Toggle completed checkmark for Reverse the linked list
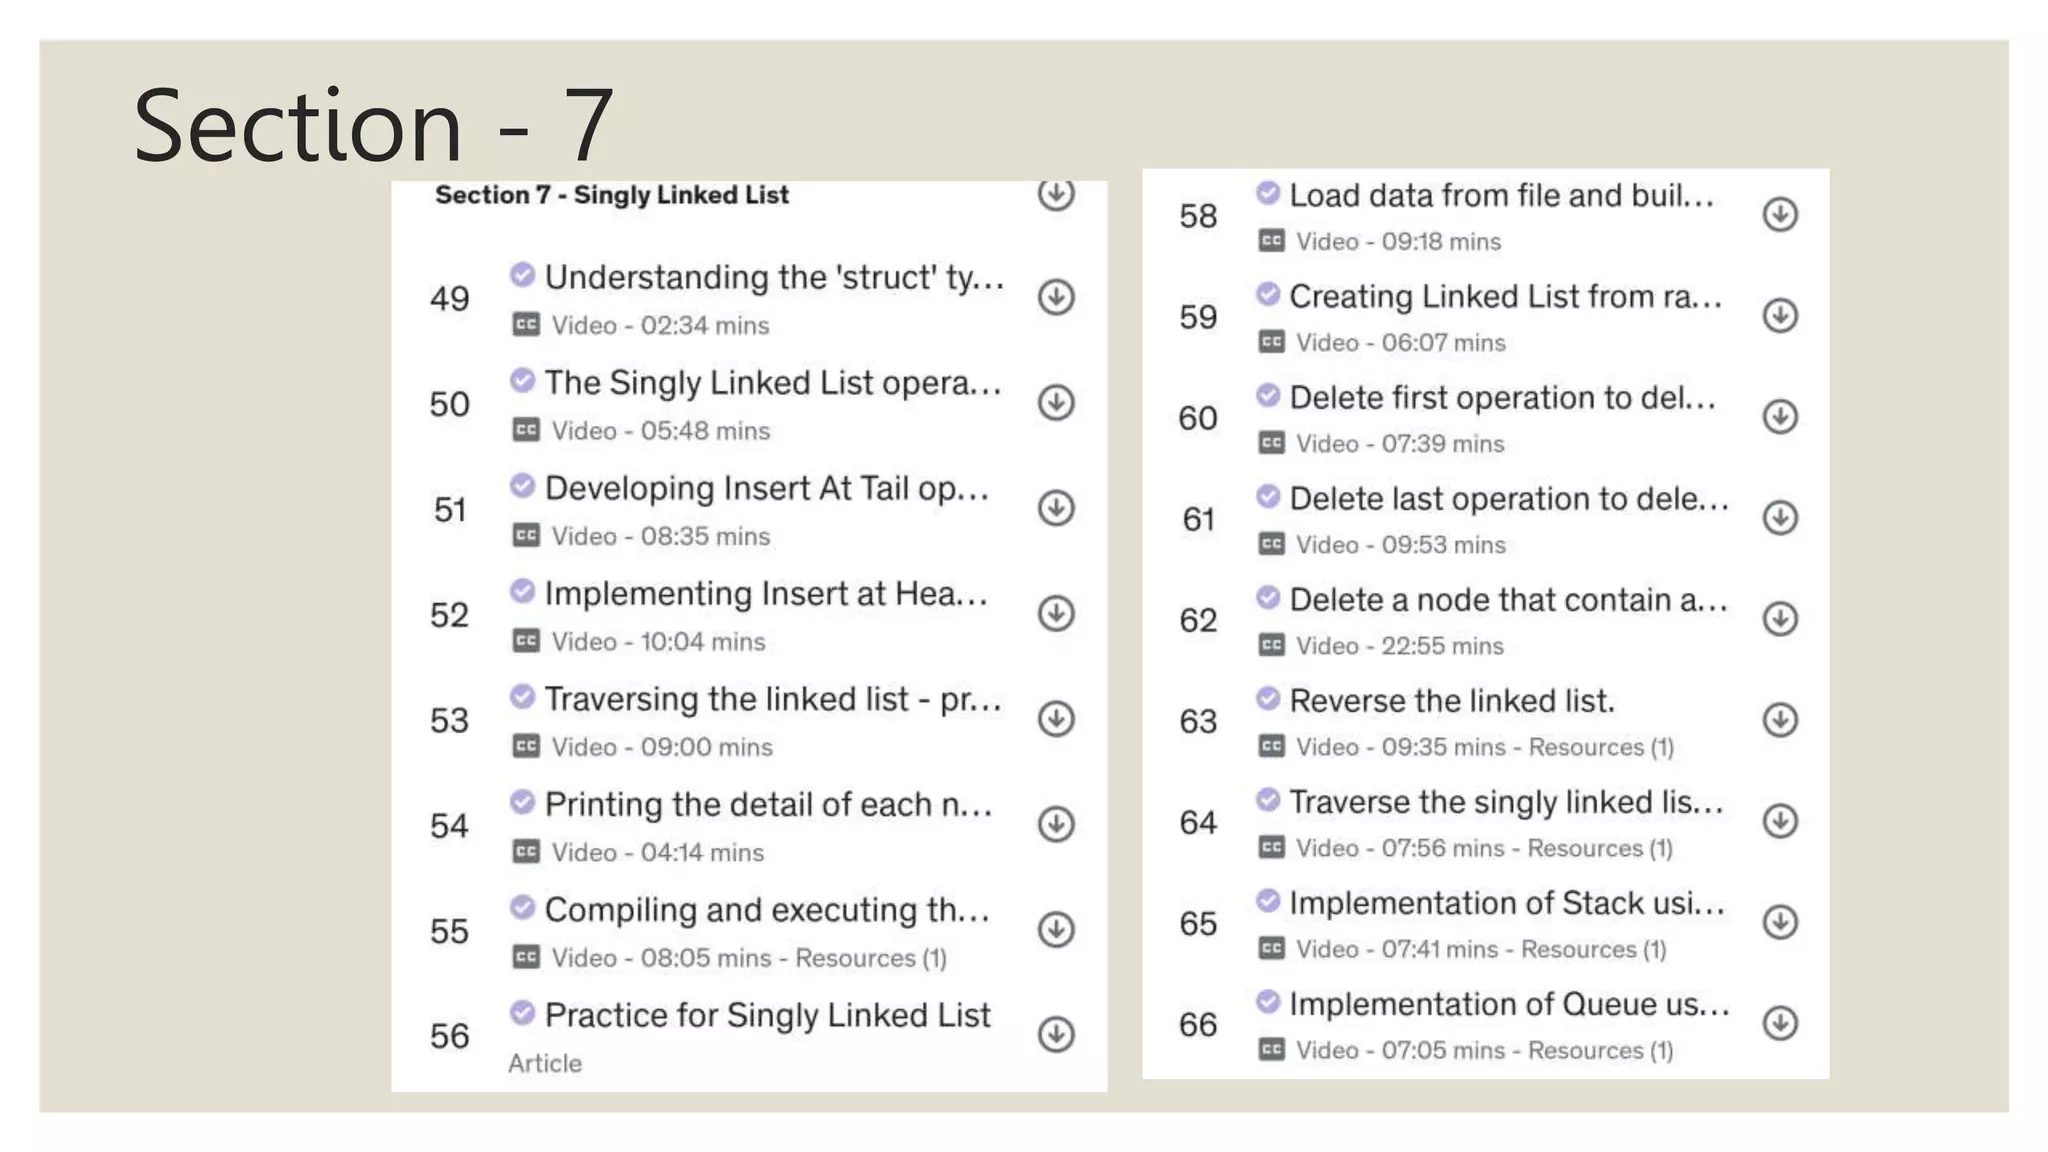 tap(1268, 698)
